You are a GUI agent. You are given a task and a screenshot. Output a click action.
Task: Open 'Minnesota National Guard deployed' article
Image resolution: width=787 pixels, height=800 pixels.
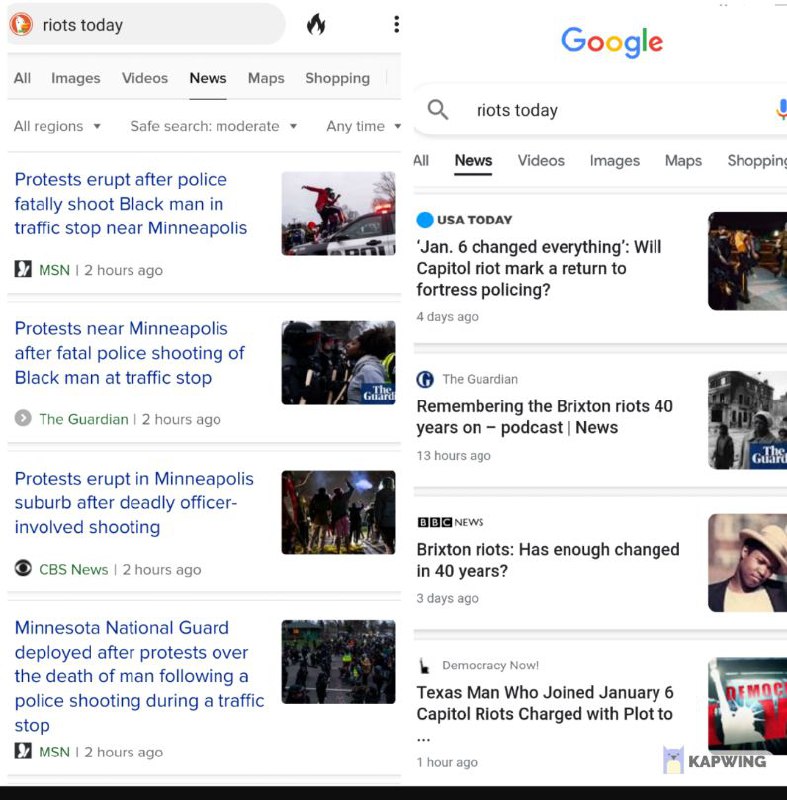(139, 676)
